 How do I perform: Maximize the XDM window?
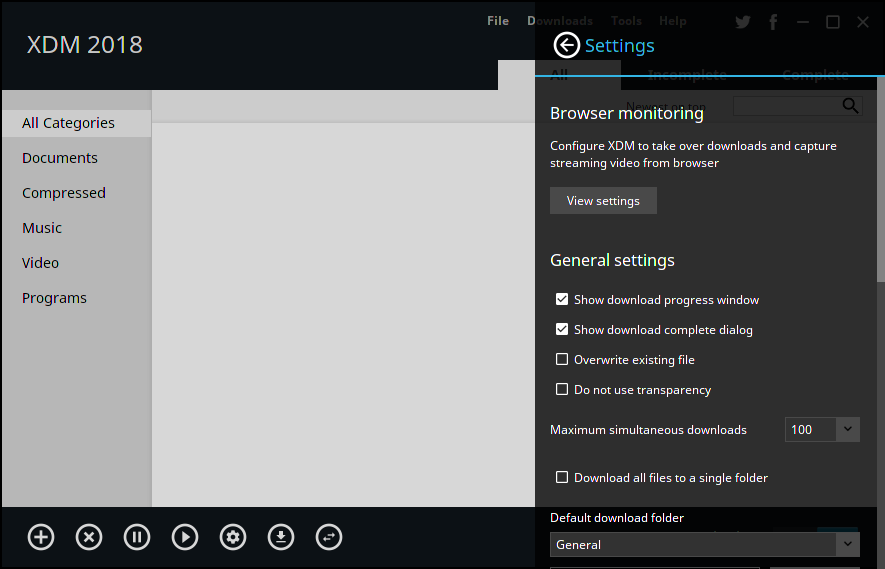tap(833, 22)
